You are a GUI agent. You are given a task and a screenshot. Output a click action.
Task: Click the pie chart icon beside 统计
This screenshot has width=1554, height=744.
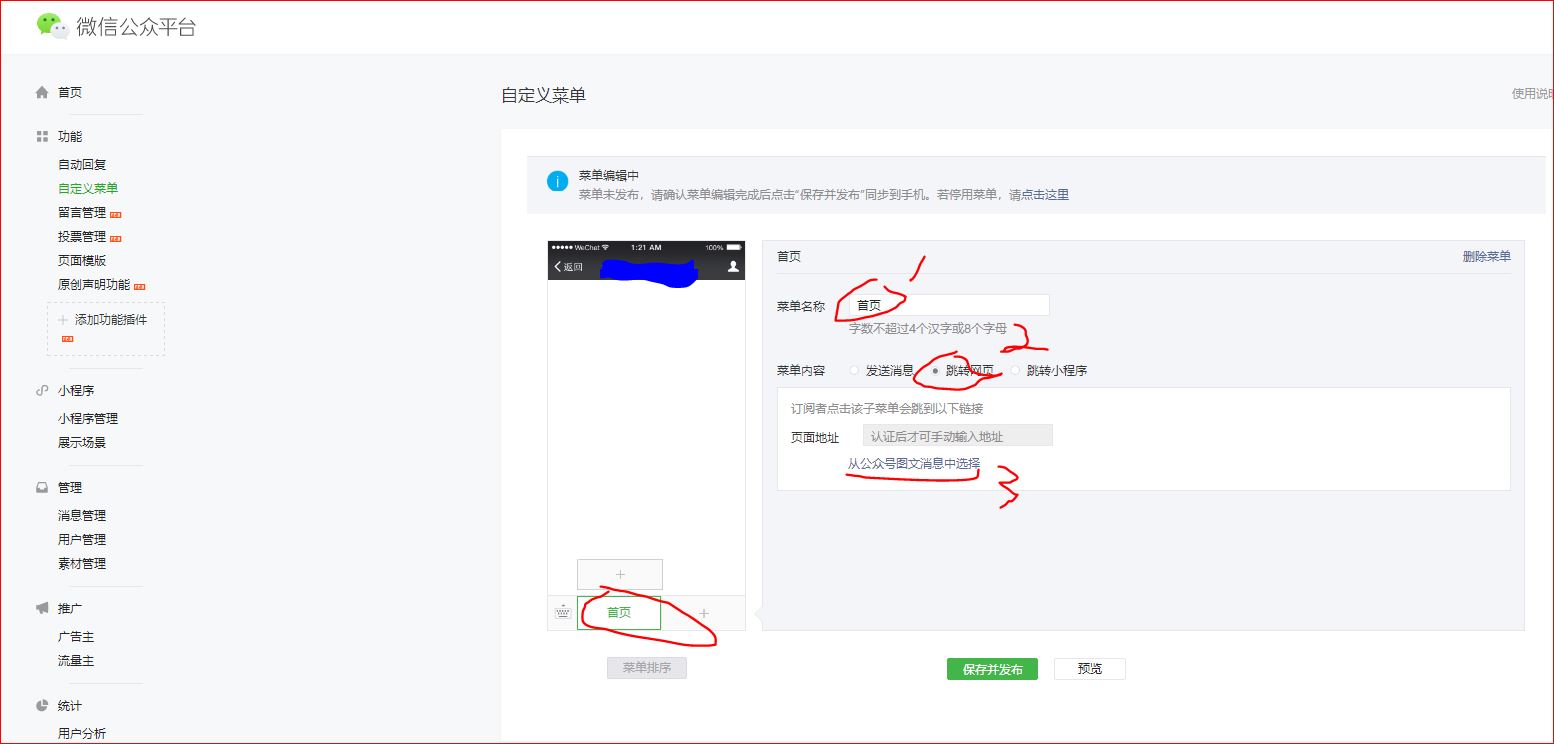[x=42, y=705]
